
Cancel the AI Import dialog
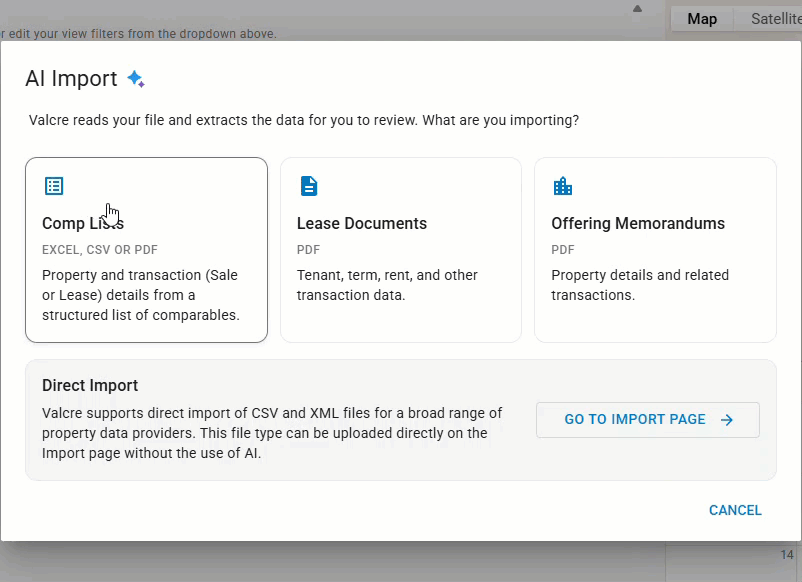click(x=735, y=510)
